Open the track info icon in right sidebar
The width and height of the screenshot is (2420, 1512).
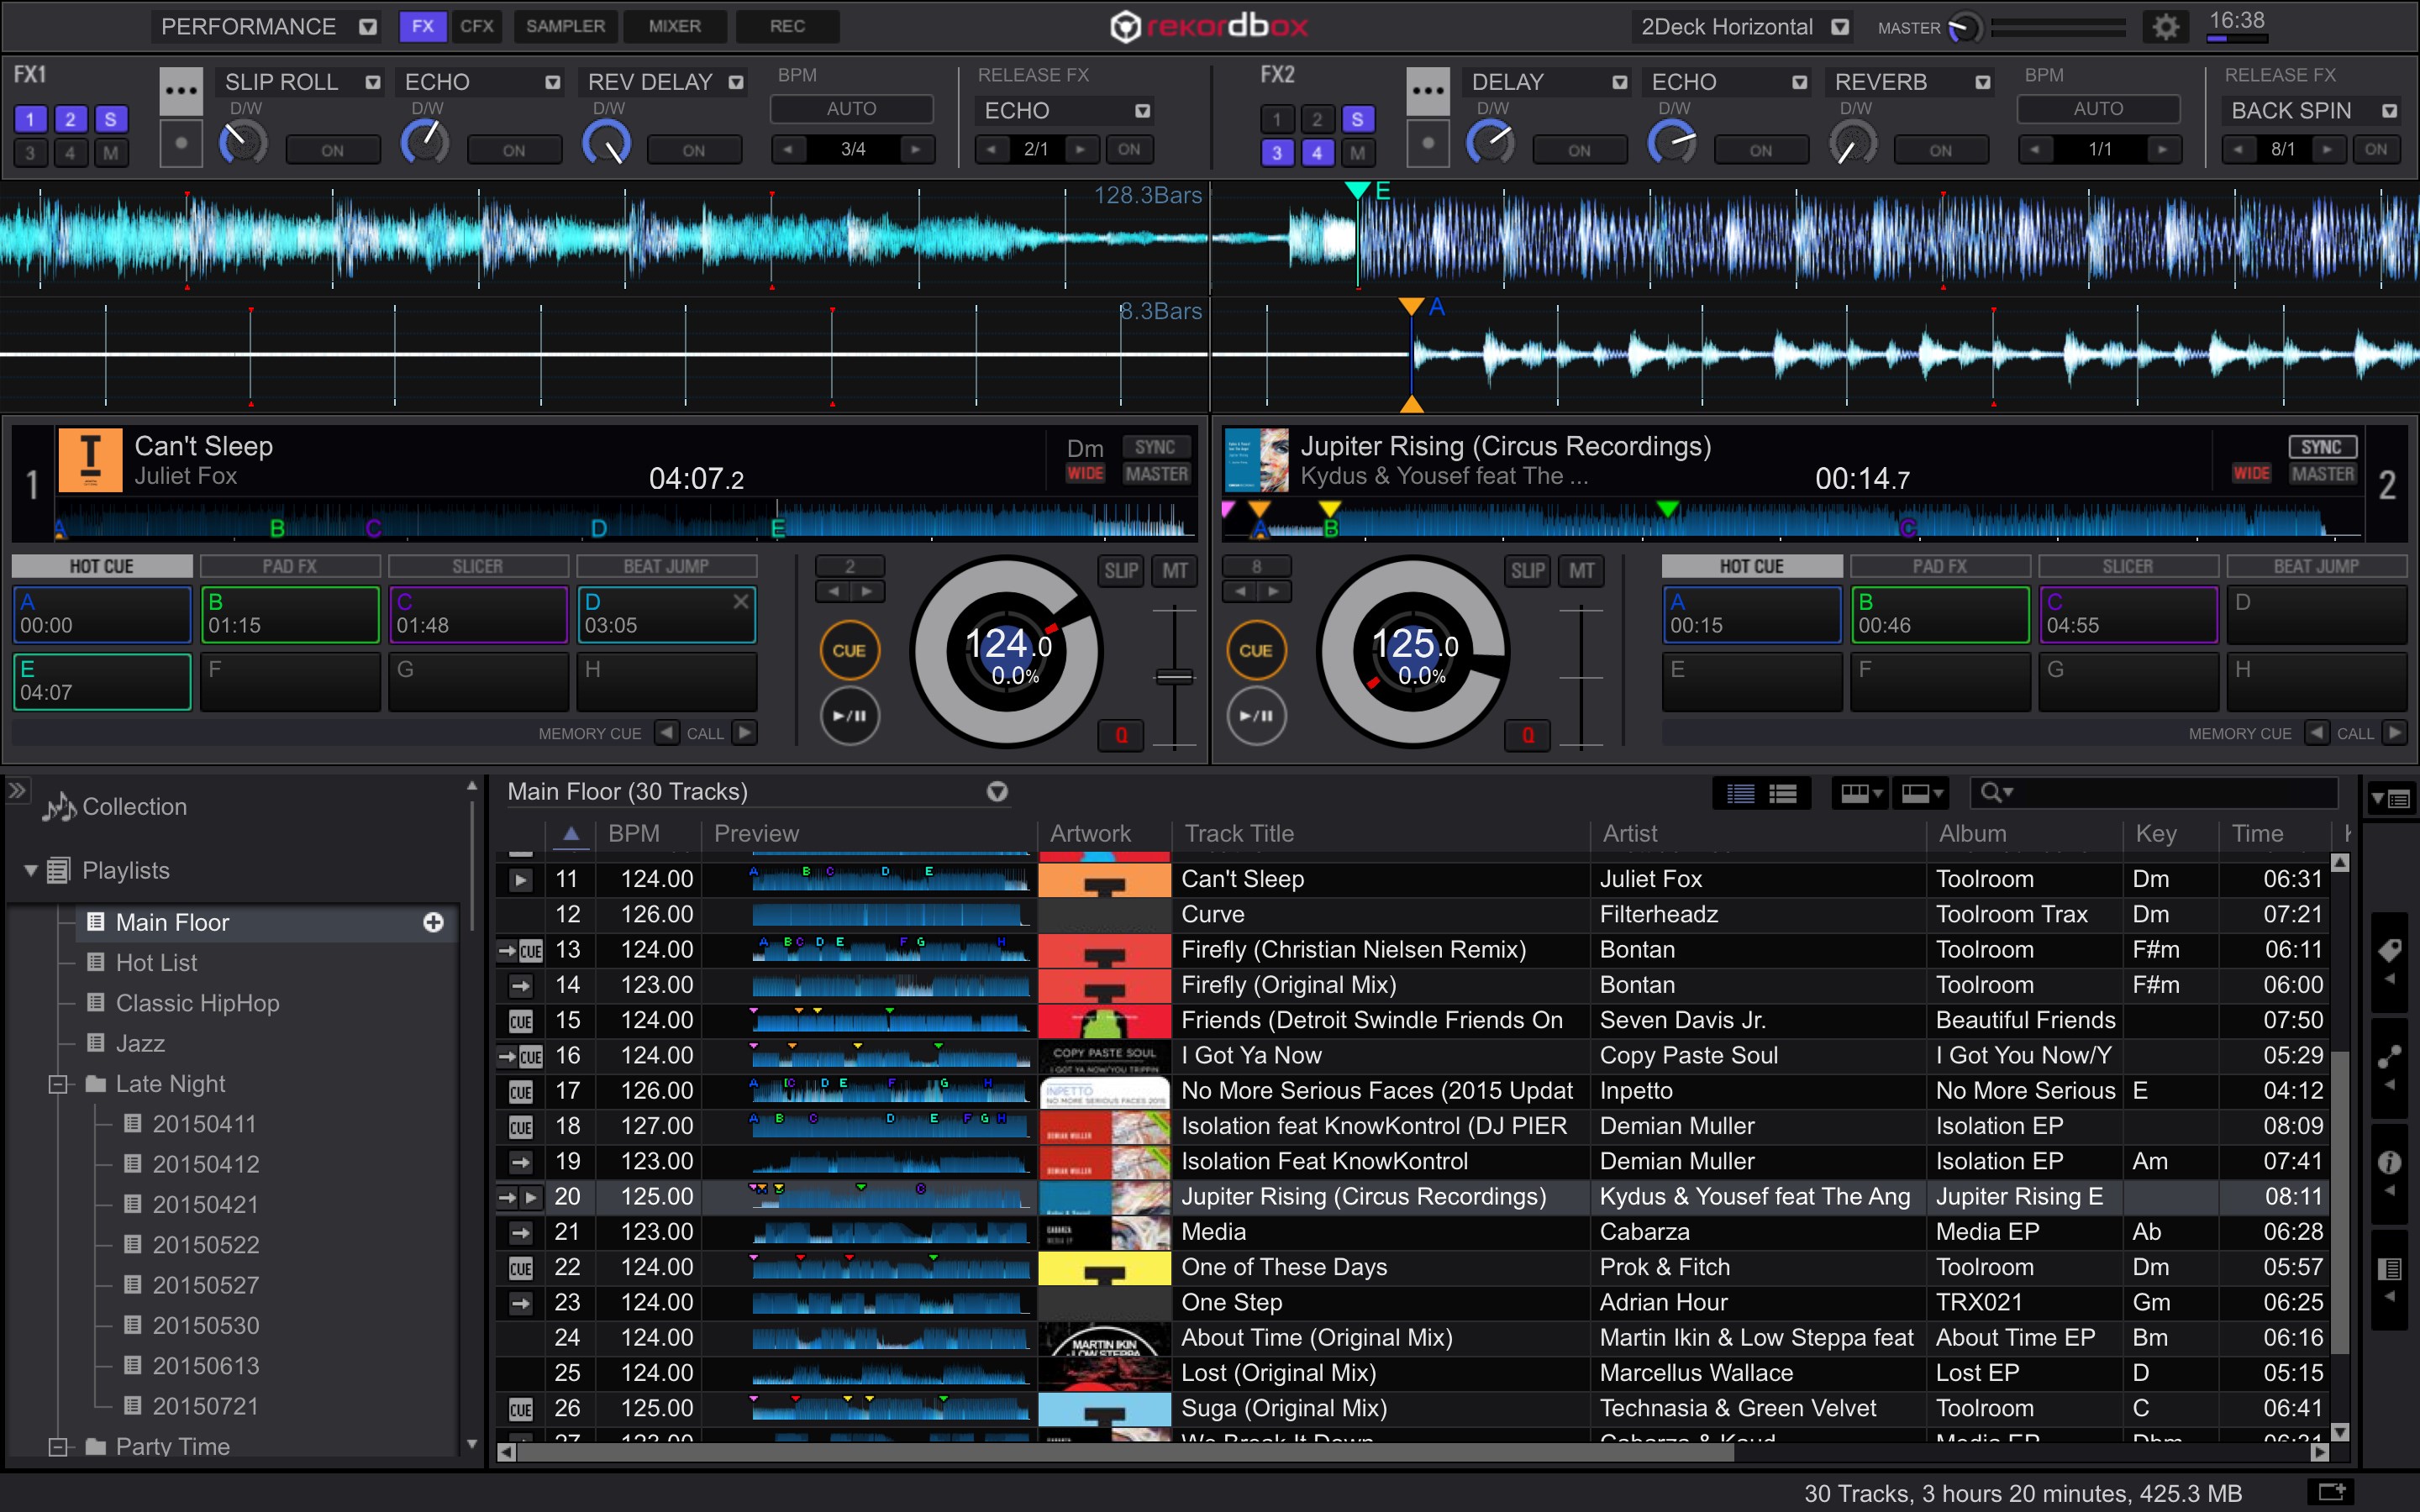point(2389,1162)
